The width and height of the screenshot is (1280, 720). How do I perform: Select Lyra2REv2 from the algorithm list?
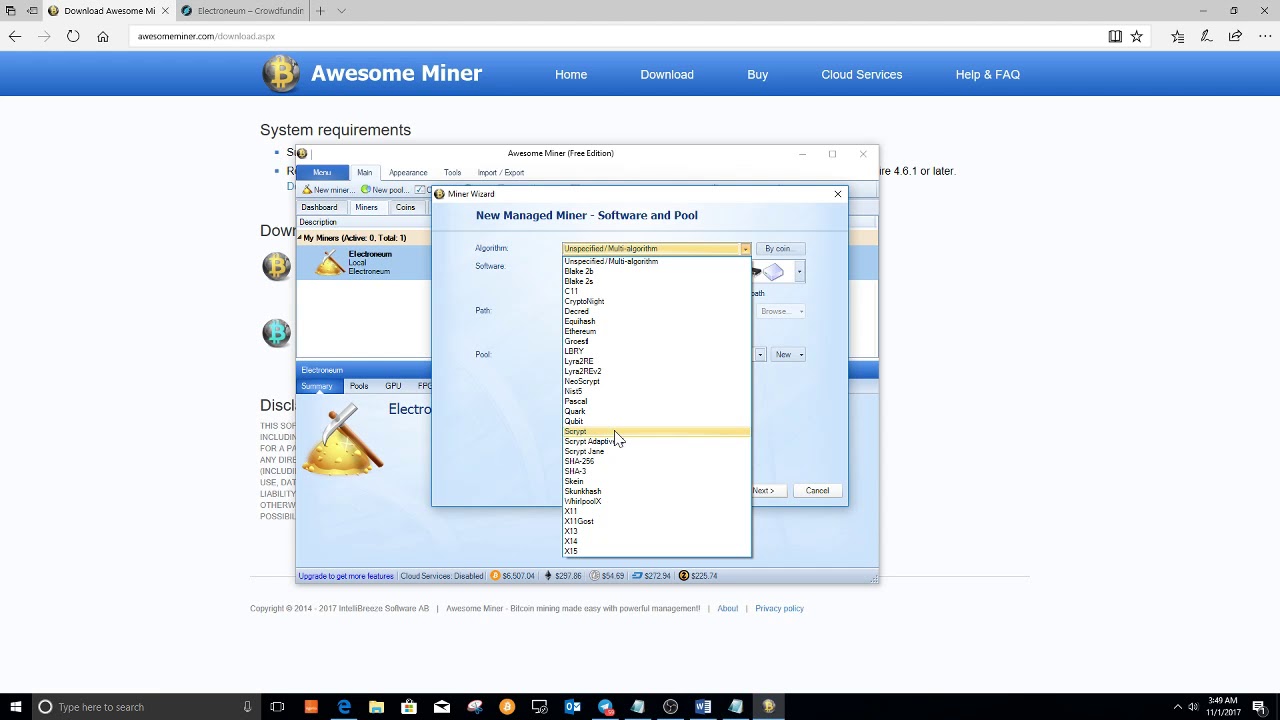coord(656,372)
